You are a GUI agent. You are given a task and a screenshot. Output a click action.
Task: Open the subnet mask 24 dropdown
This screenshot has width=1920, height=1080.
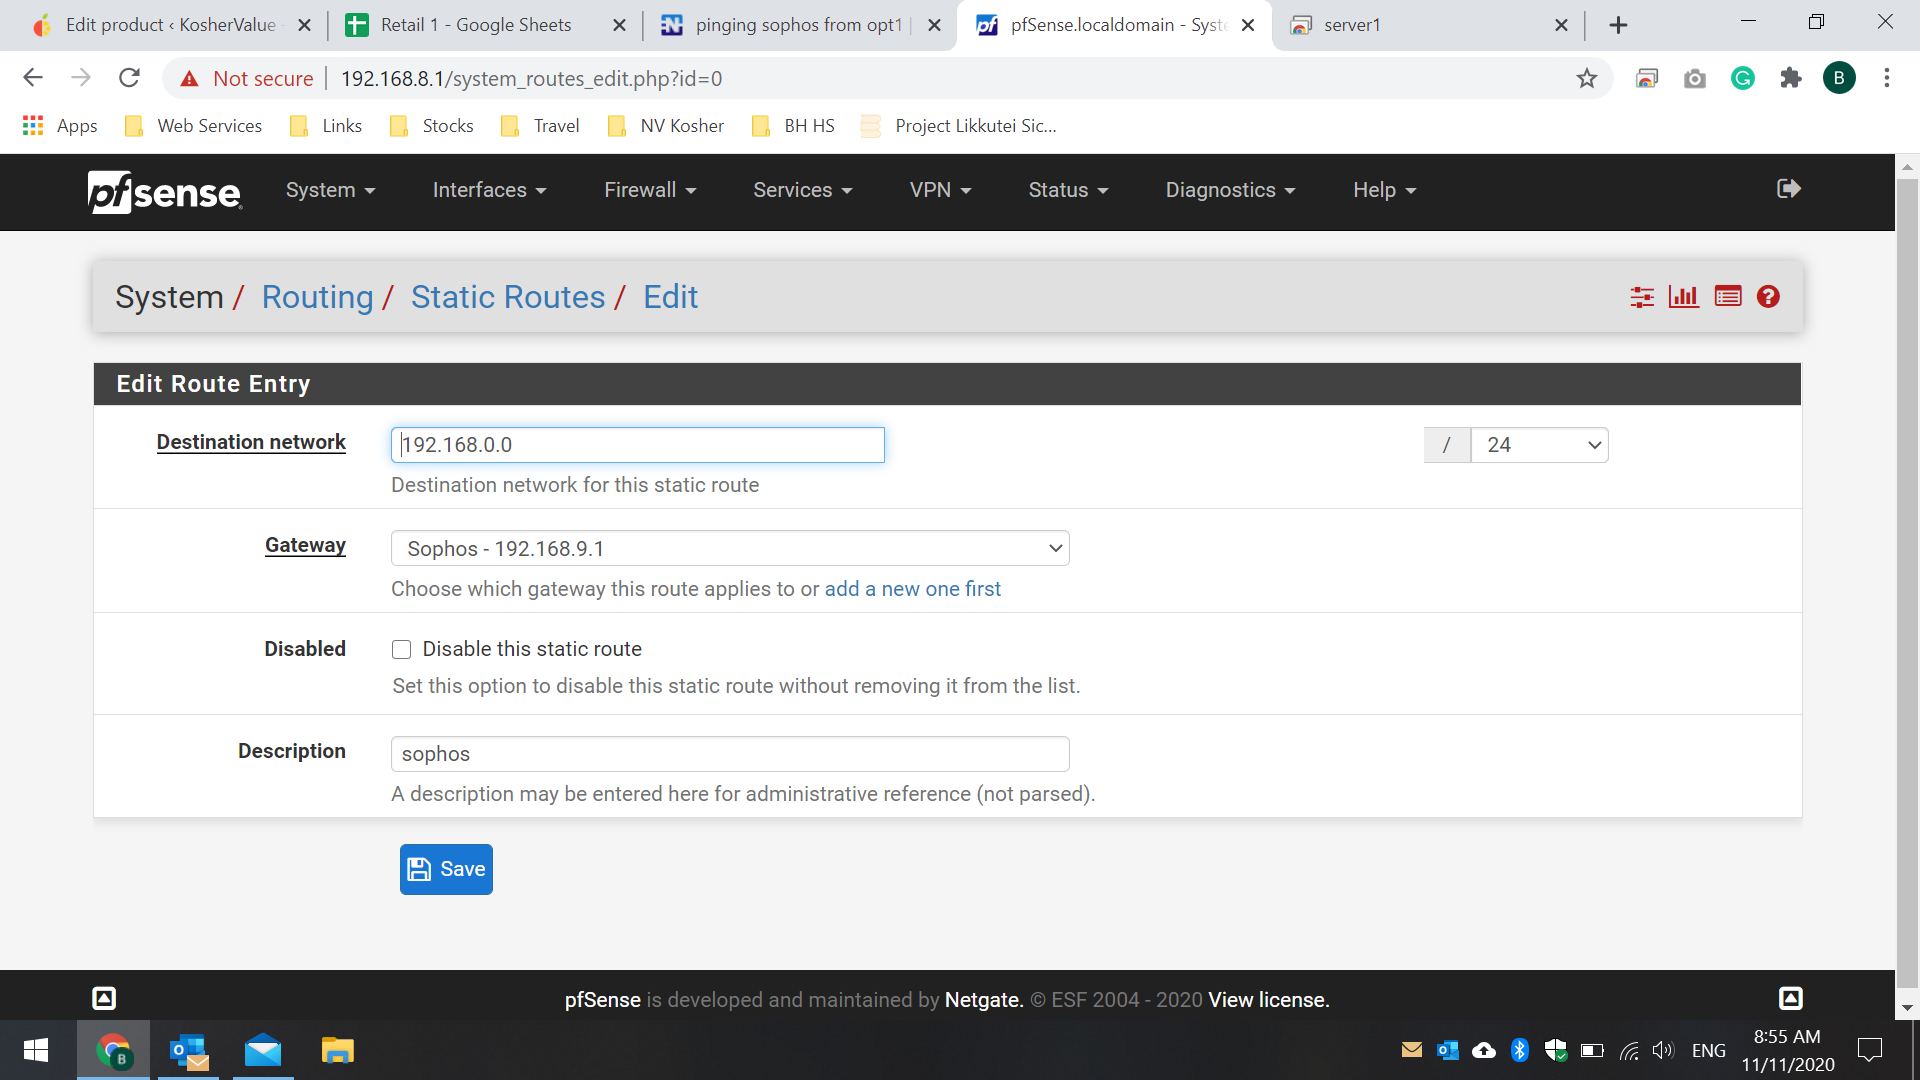pos(1539,445)
